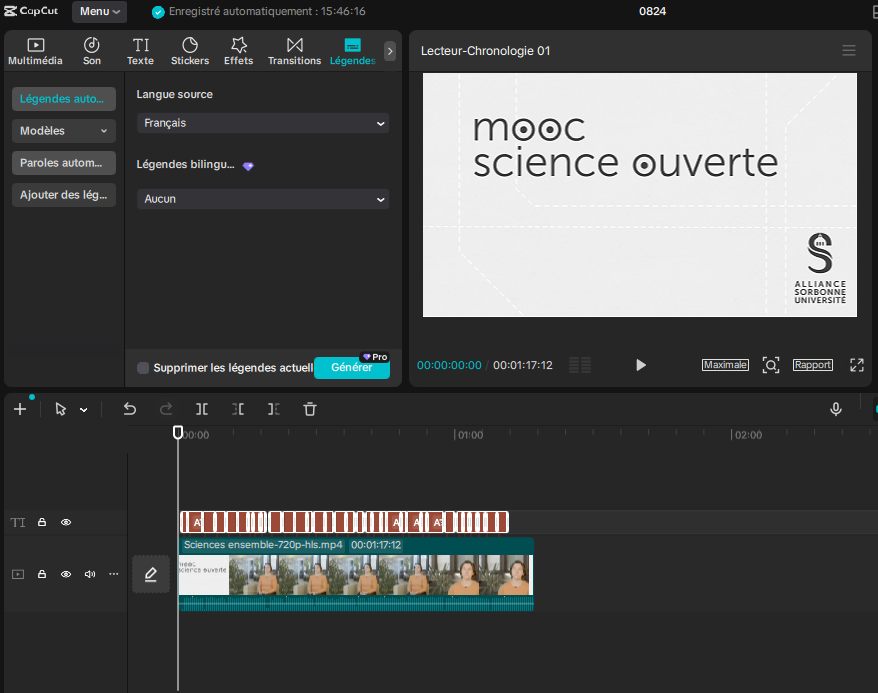Undo the last action

[130, 409]
